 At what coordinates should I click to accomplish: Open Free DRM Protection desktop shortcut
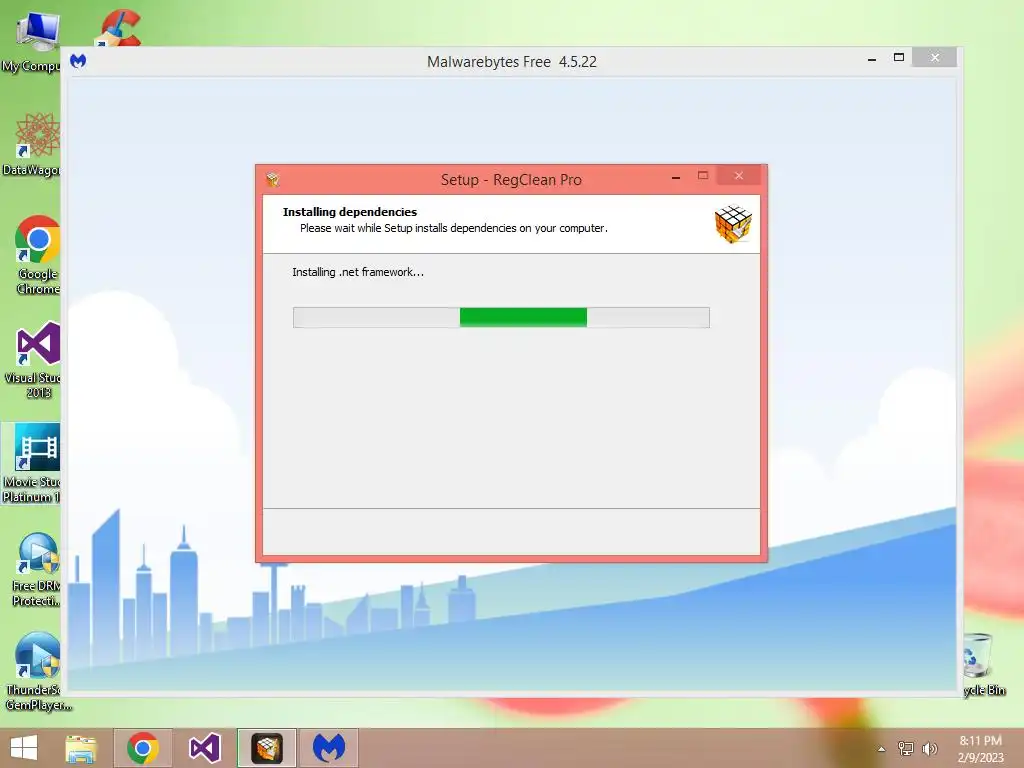(37, 569)
